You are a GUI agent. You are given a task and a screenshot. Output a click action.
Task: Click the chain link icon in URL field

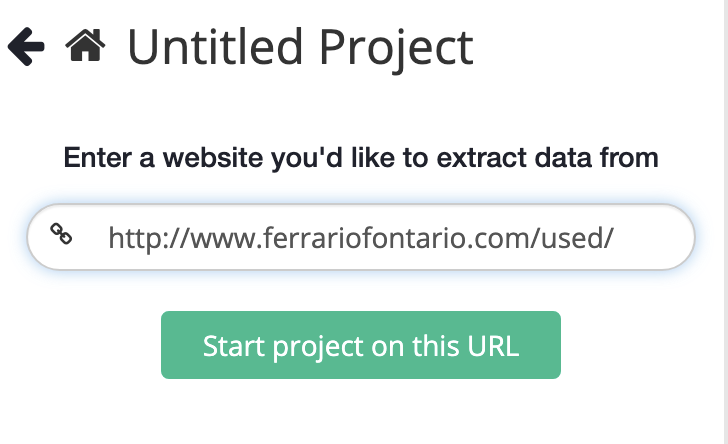coord(61,236)
